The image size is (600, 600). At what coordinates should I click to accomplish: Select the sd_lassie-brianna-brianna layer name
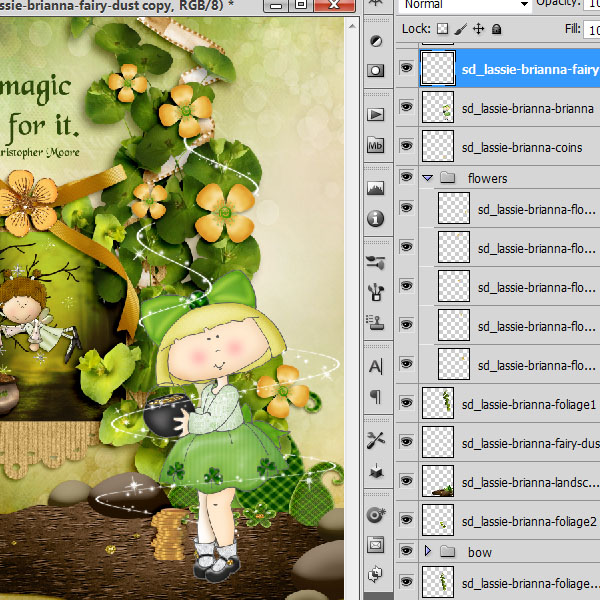tap(528, 109)
